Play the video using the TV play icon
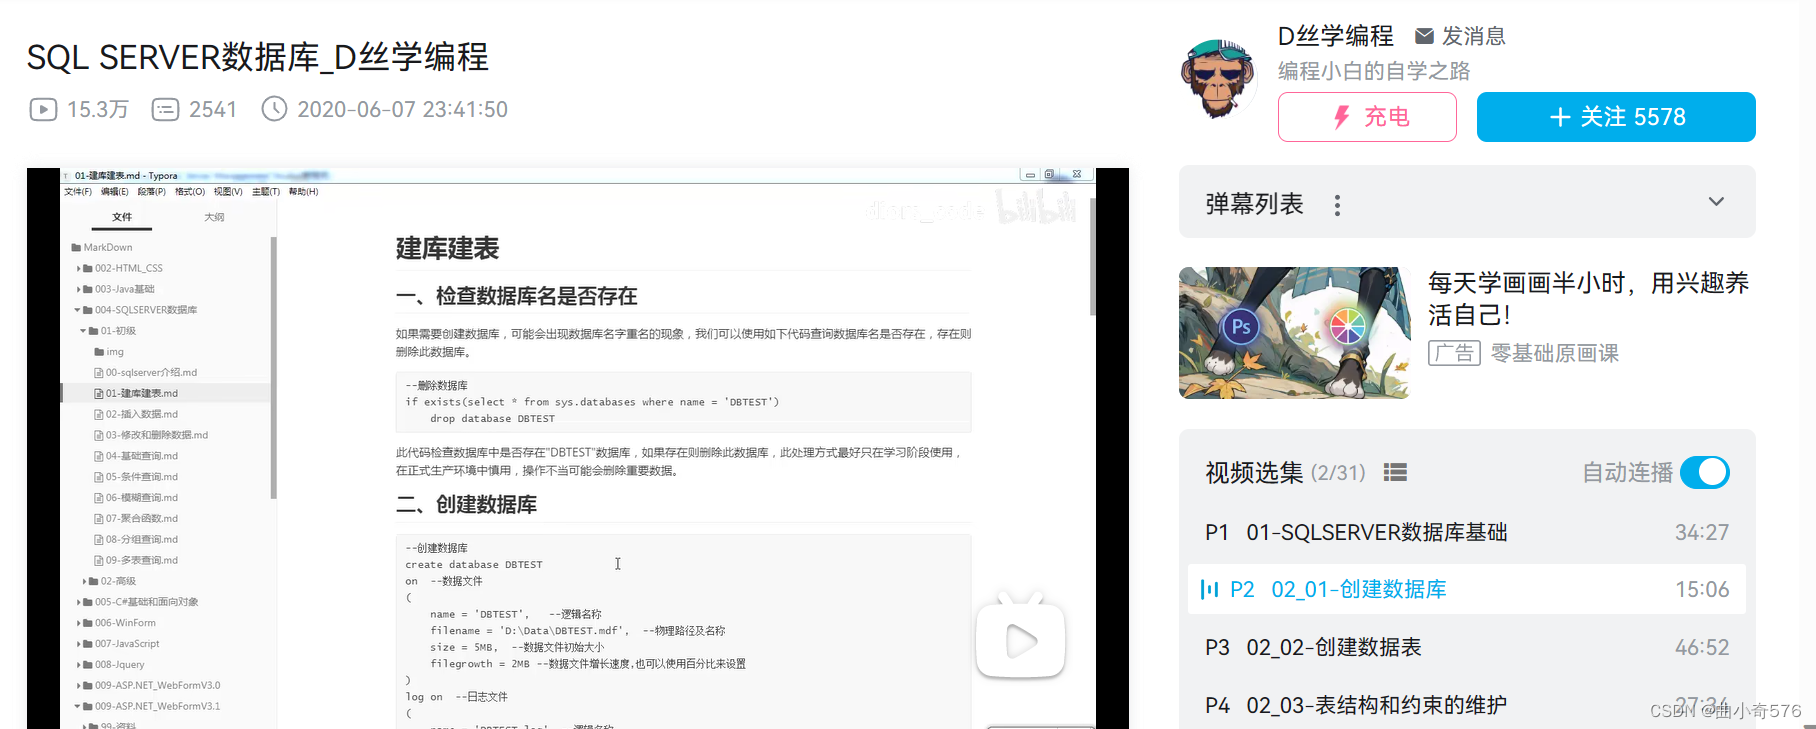 coord(1021,637)
